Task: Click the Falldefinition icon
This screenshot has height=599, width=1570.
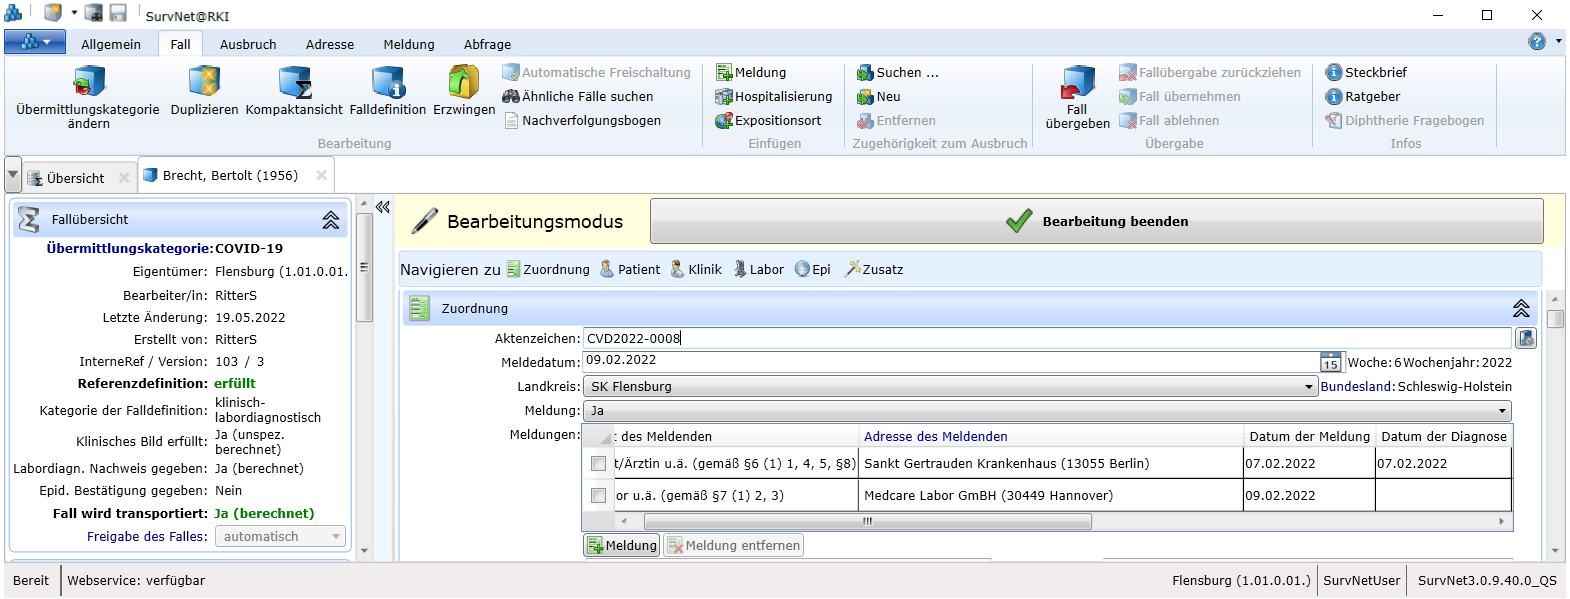Action: click(387, 82)
